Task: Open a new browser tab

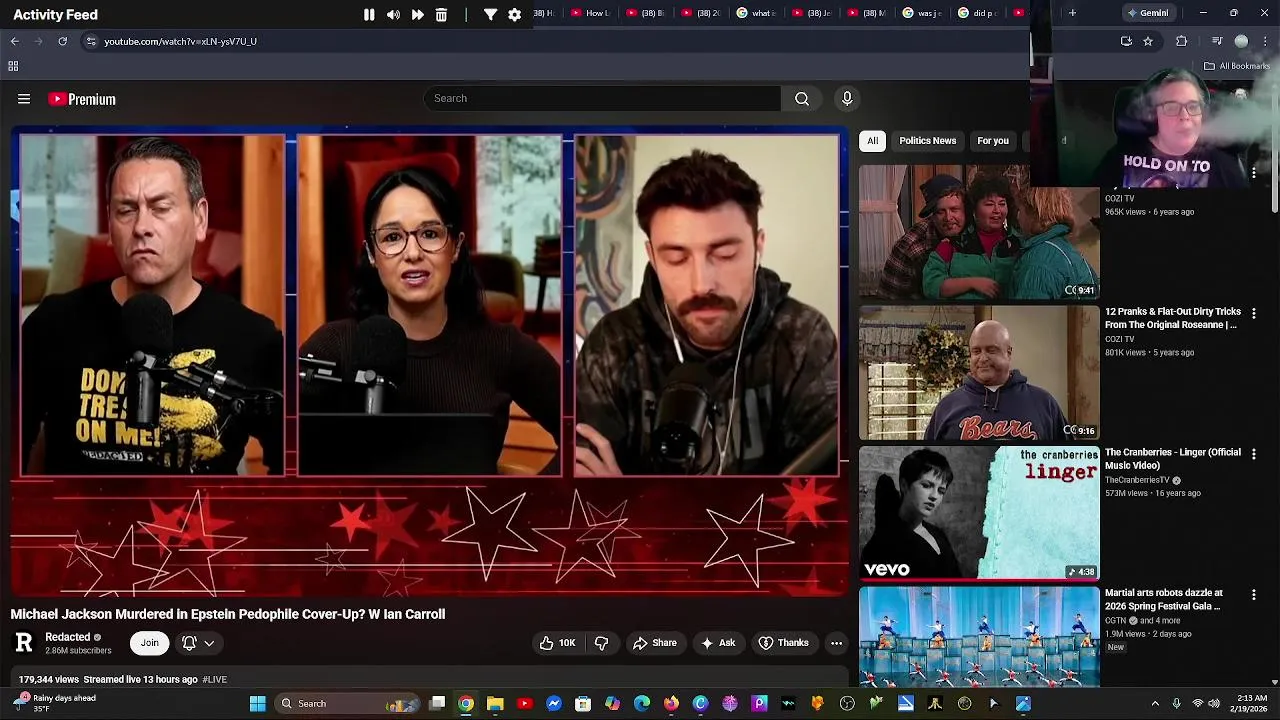Action: click(x=1072, y=13)
